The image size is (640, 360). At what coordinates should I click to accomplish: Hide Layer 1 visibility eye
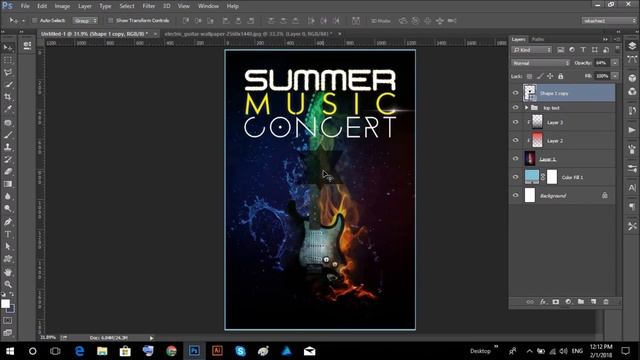[x=516, y=159]
